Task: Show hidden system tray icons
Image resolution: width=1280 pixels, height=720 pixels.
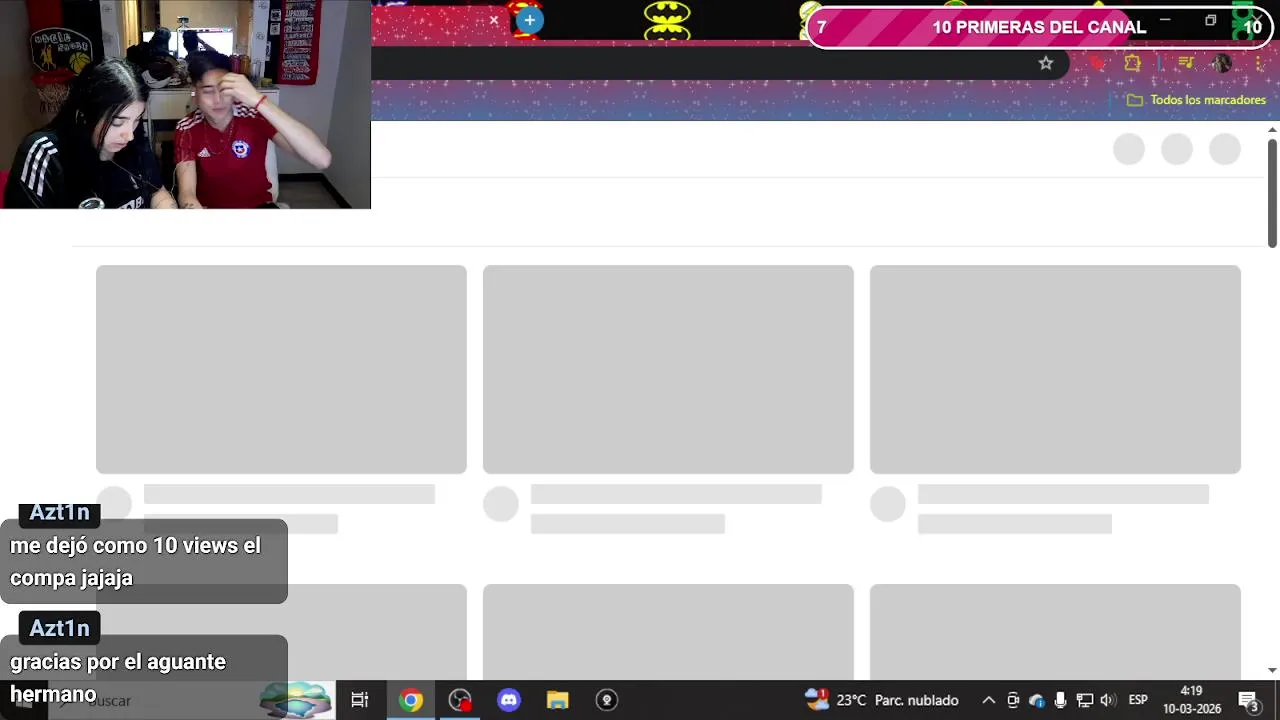Action: [988, 700]
